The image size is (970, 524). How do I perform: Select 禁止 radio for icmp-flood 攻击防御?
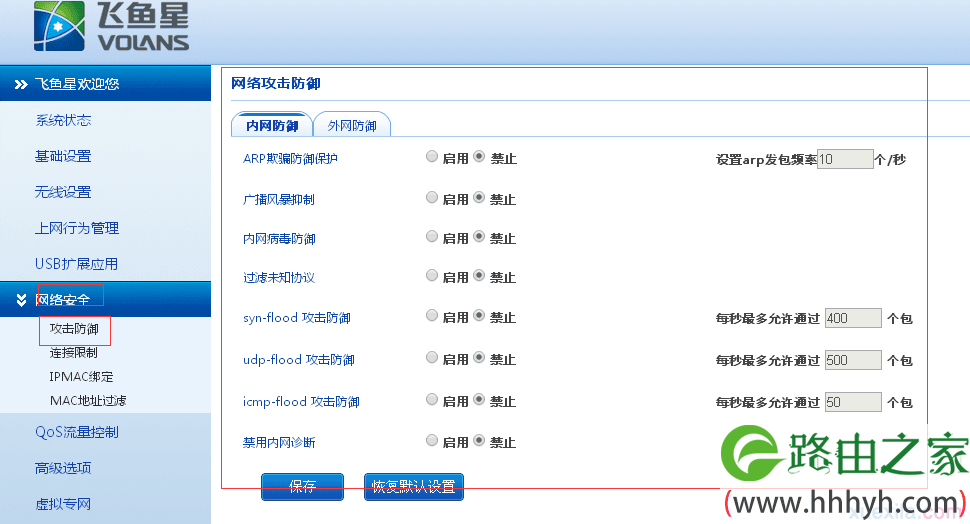[x=479, y=400]
